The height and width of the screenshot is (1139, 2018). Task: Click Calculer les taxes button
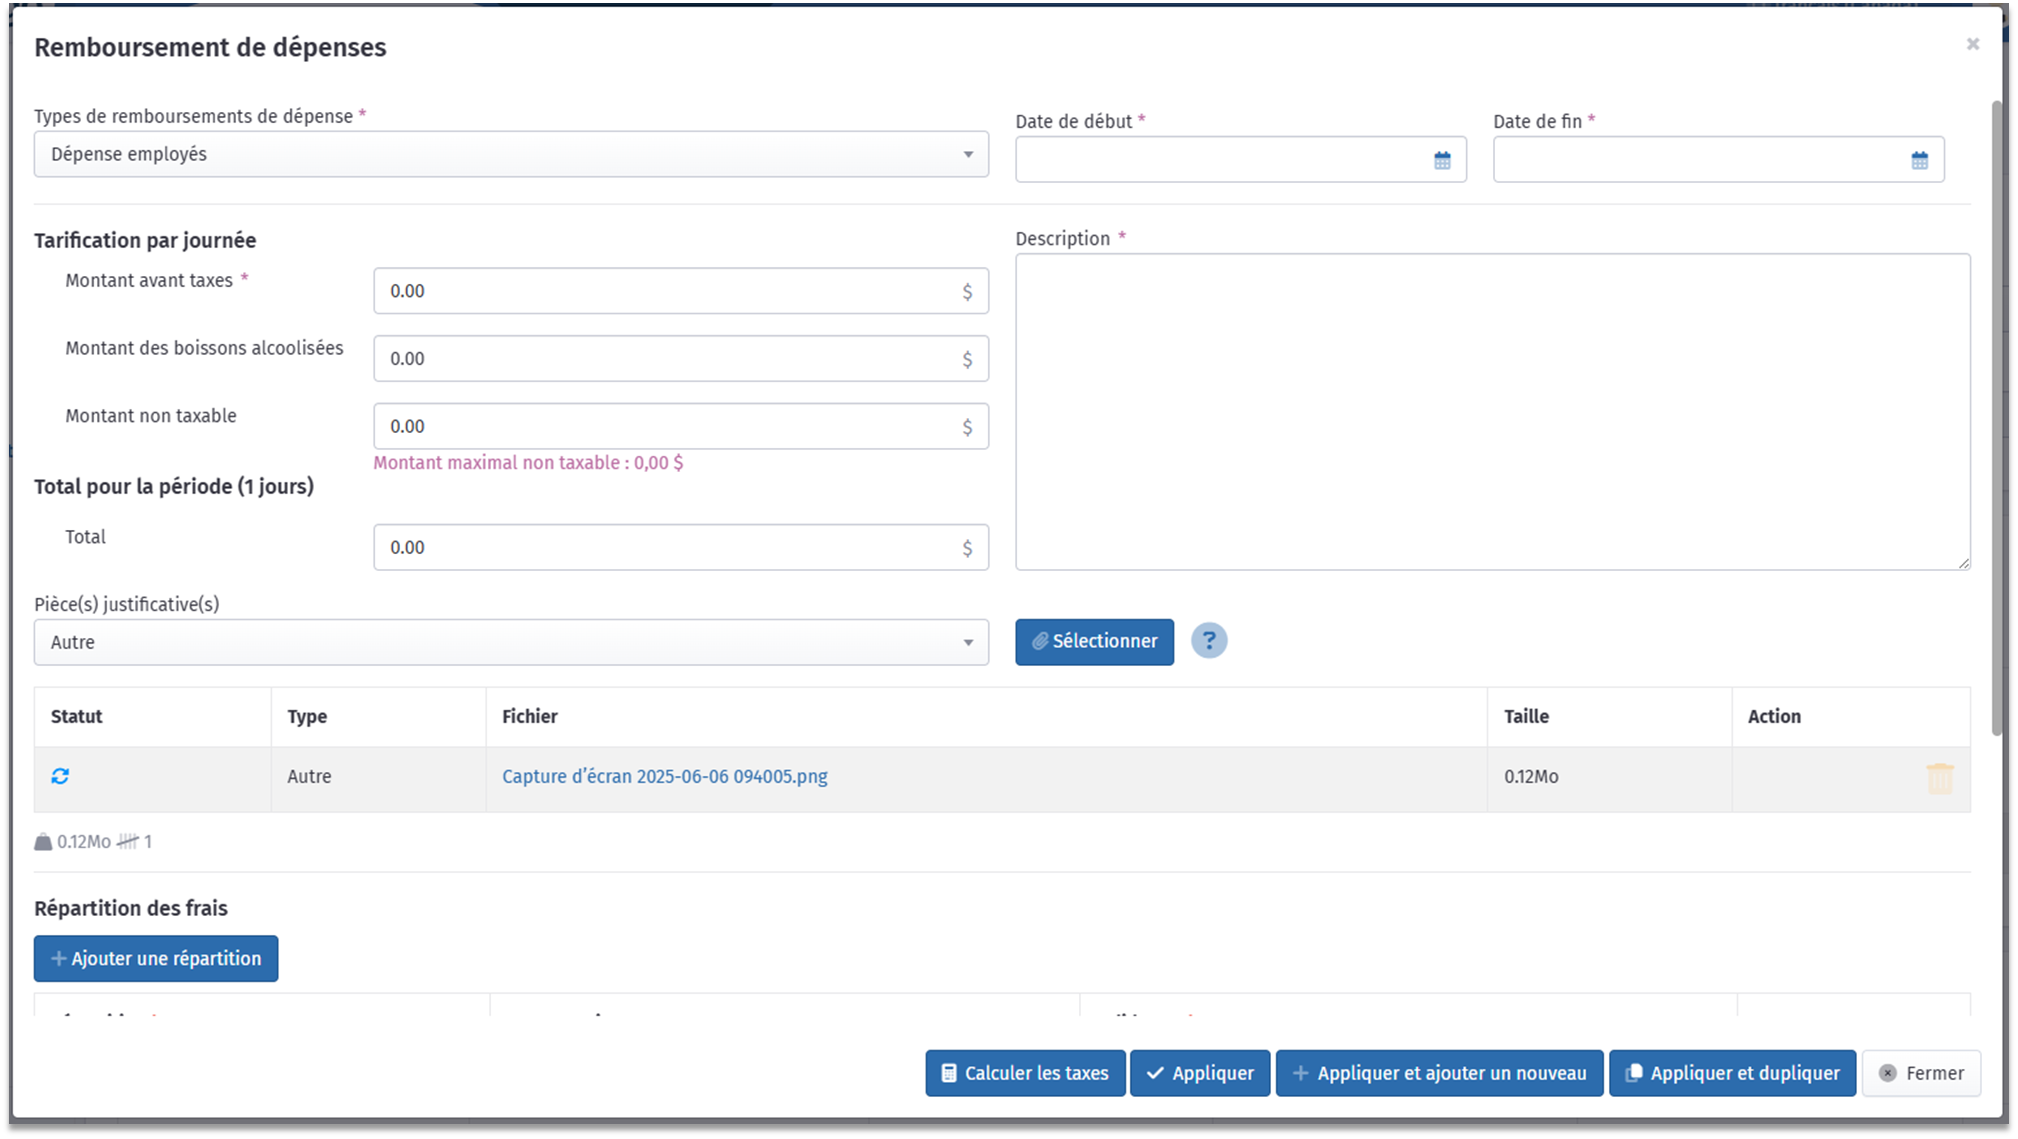click(1025, 1073)
